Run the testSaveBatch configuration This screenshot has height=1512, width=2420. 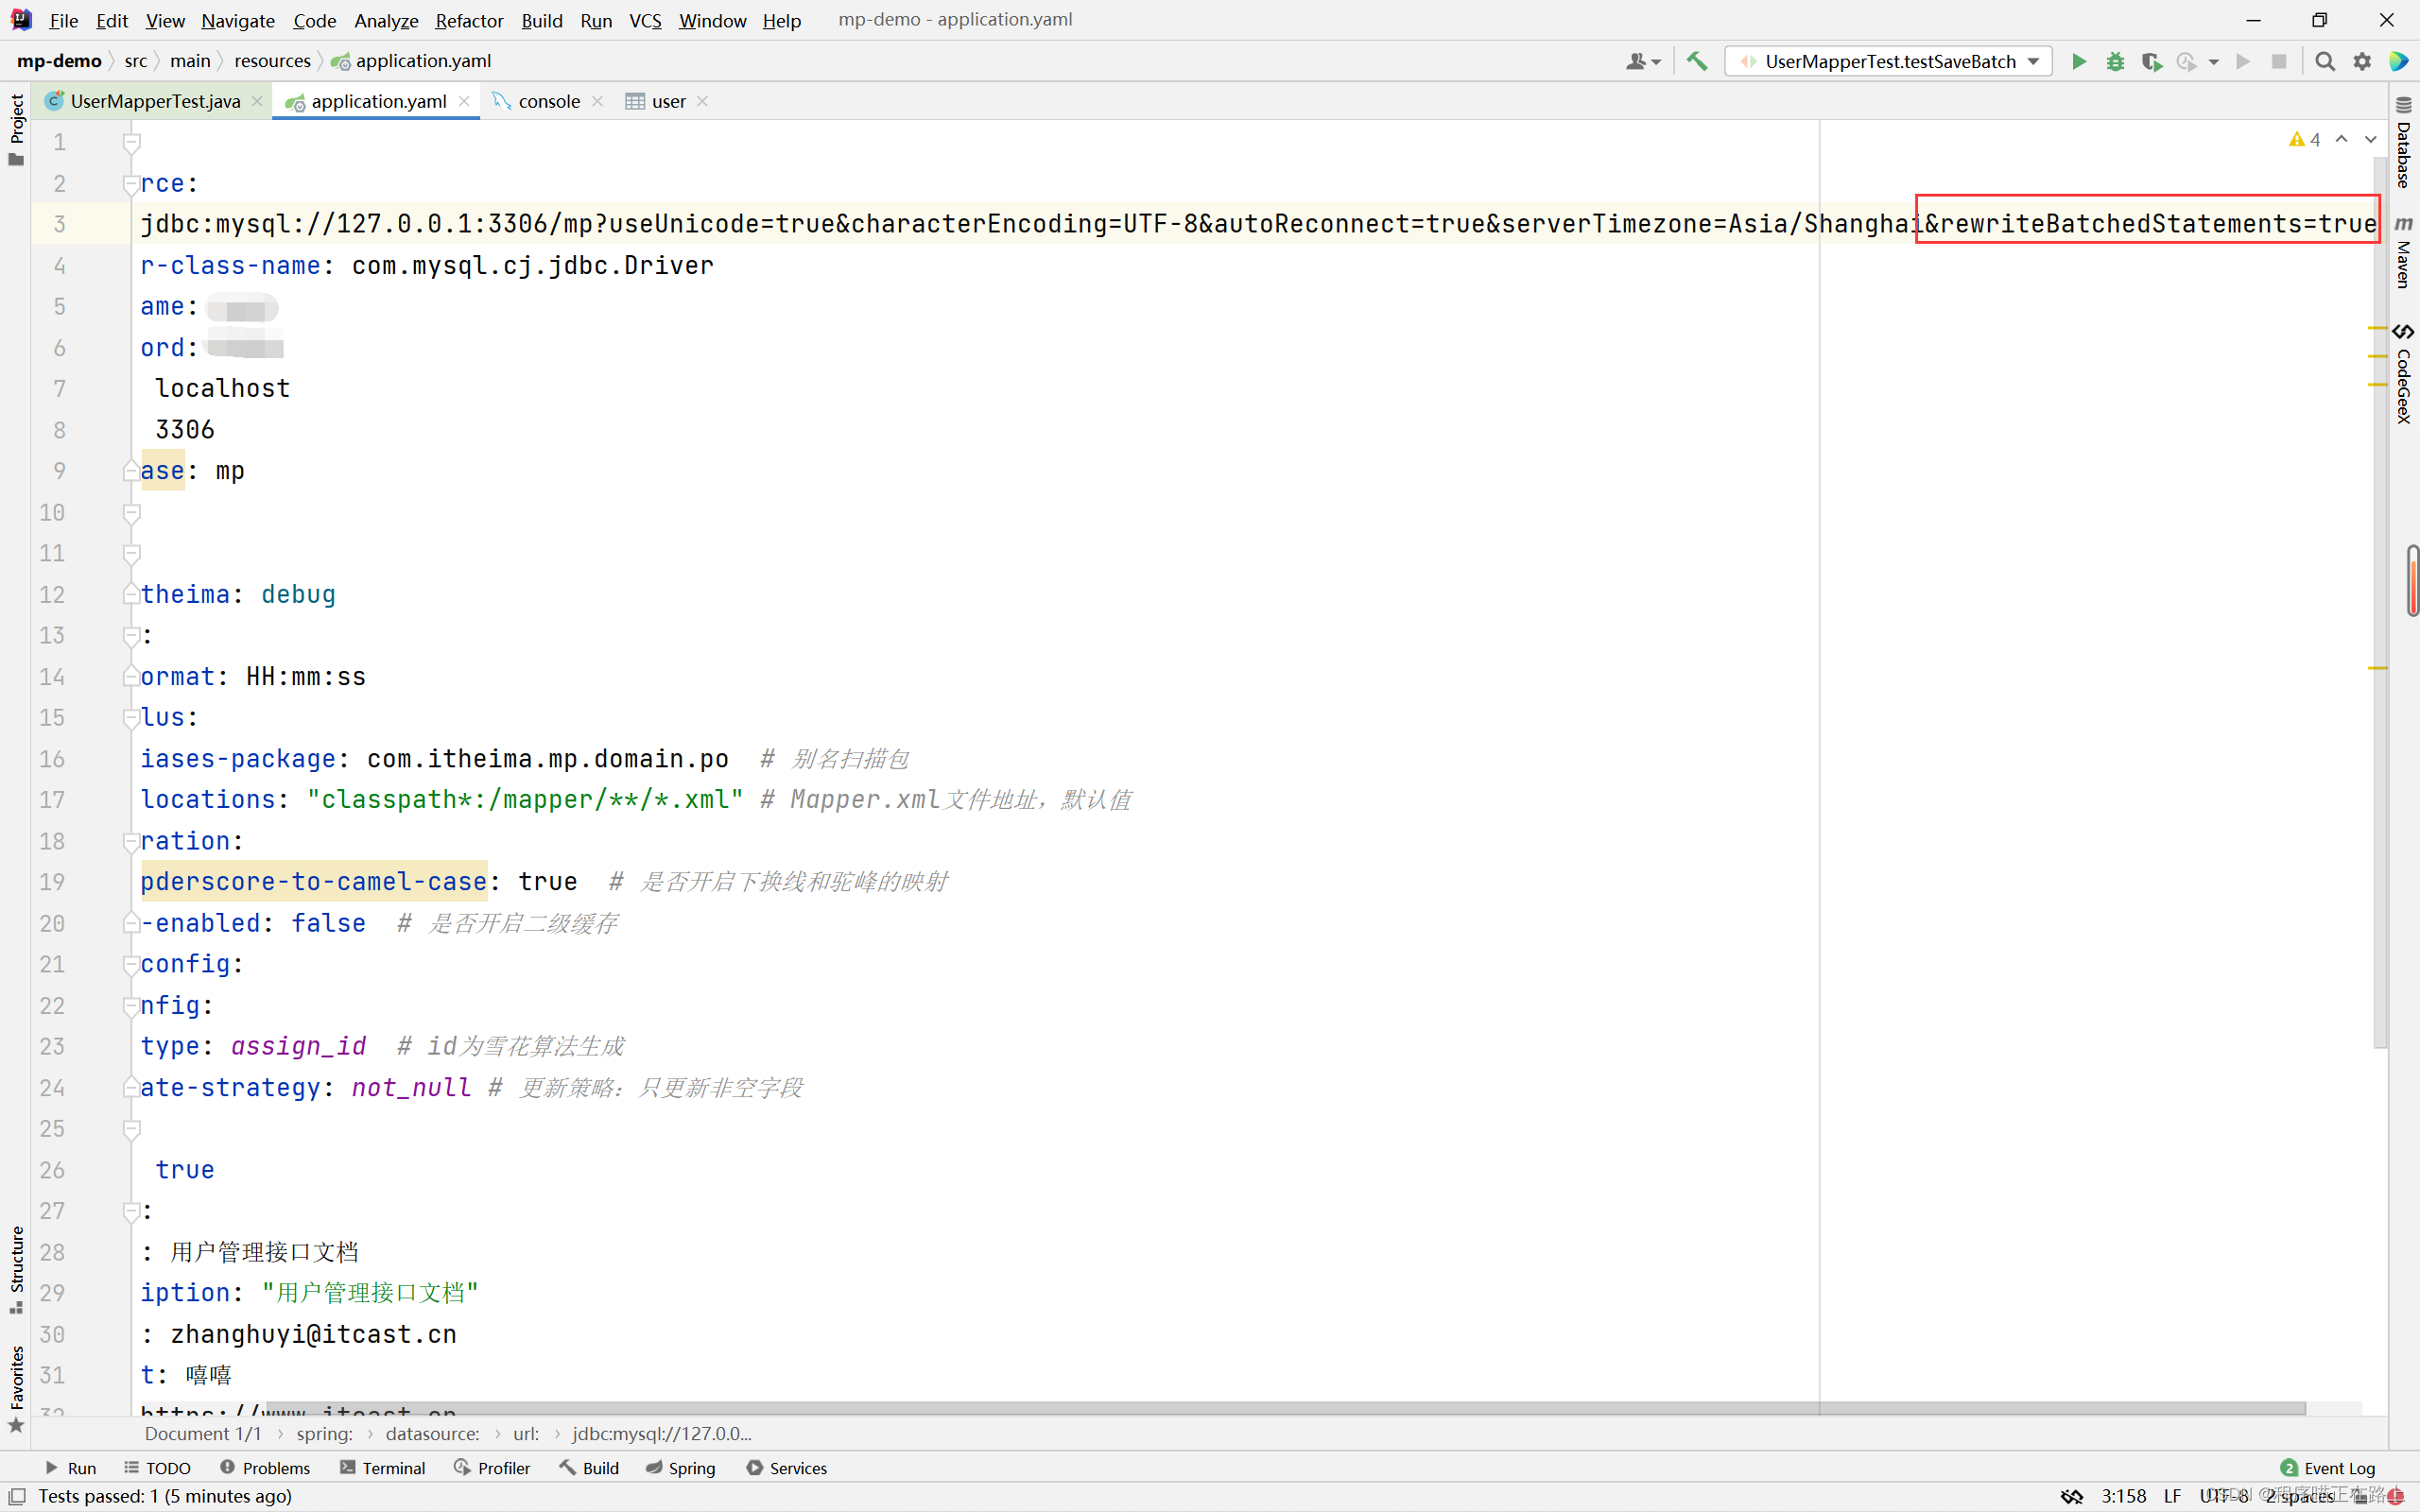tap(2079, 62)
